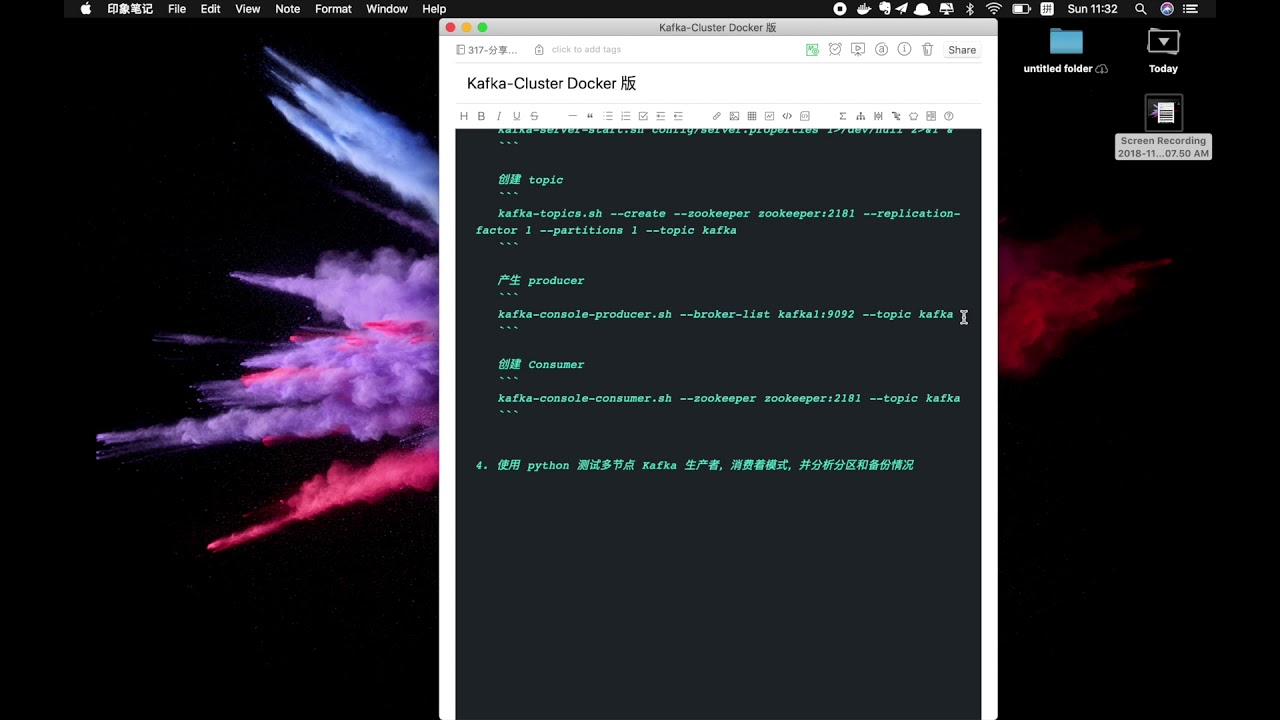Viewport: 1280px width, 720px height.
Task: Click the heading text 产生 producer
Action: (x=541, y=281)
